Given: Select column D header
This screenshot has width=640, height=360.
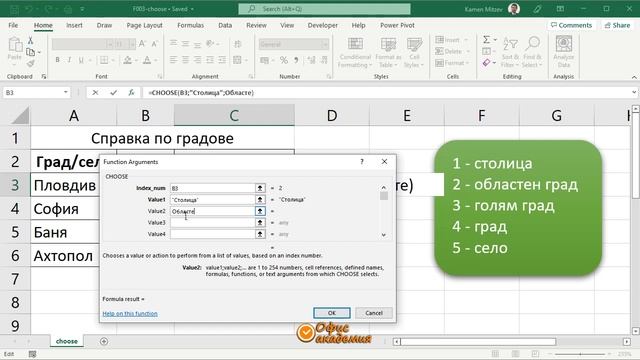Looking at the screenshot, I should click(x=332, y=116).
